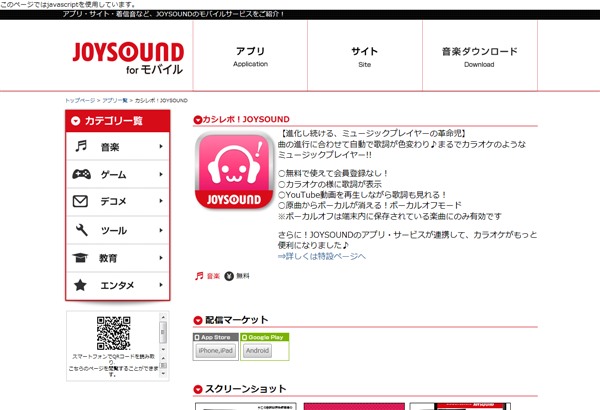600x410 pixels.
Task: Click the pink middle screenshot thumbnail
Action: pos(354,406)
